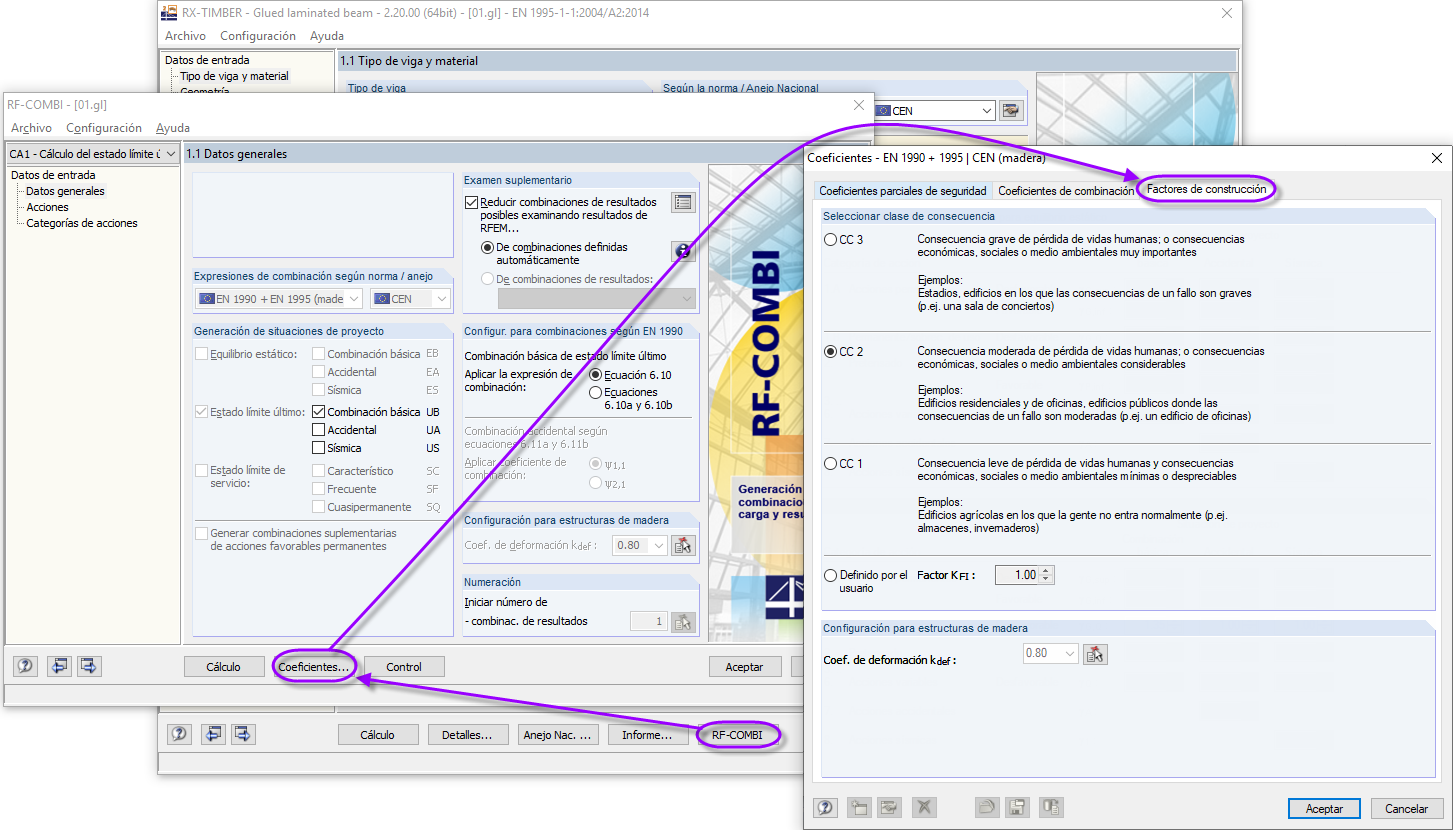Open Ayuda menu in RX-TIMBER window
Screen dimensions: 1453x830
[x=327, y=36]
